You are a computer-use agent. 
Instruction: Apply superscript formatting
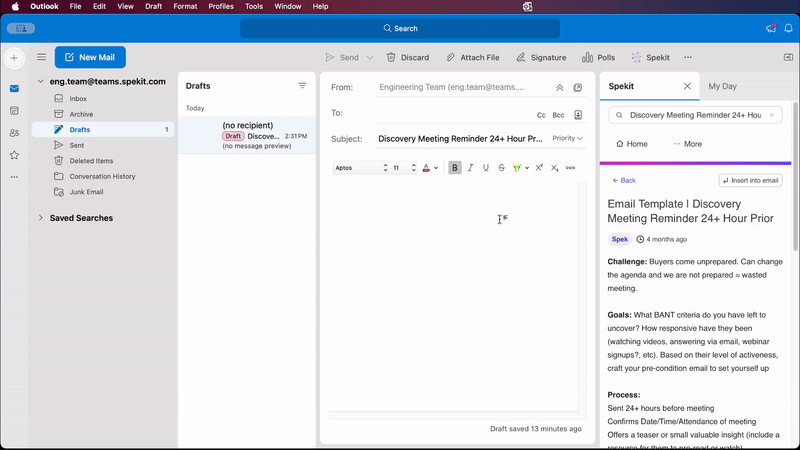539,167
